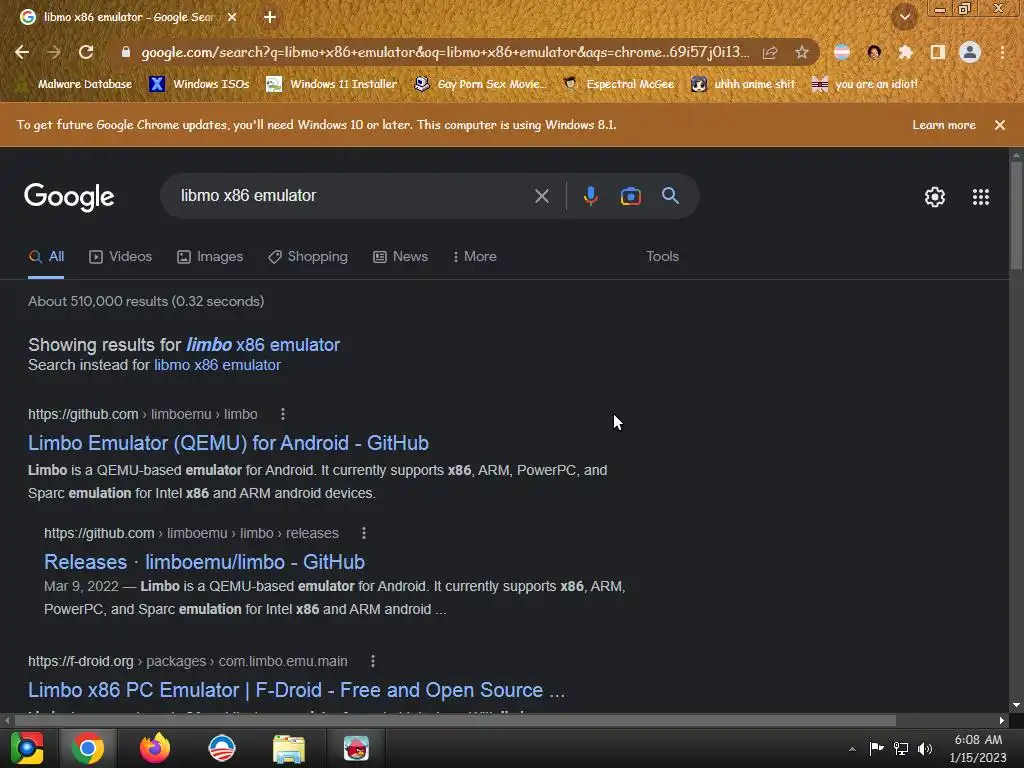Open the uhhh anime shit bookmark

pos(743,84)
